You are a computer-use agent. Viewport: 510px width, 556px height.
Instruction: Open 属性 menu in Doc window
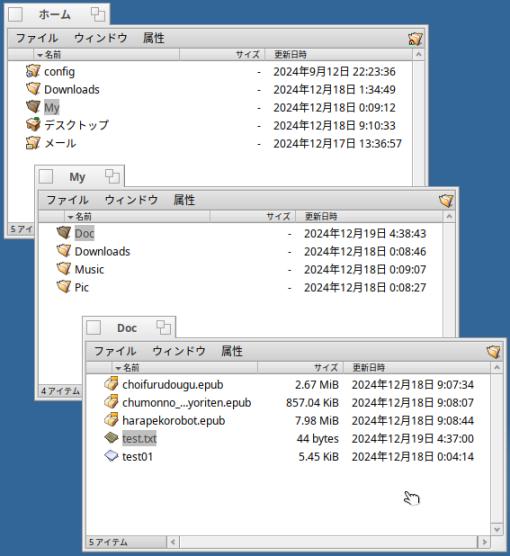pyautogui.click(x=232, y=351)
